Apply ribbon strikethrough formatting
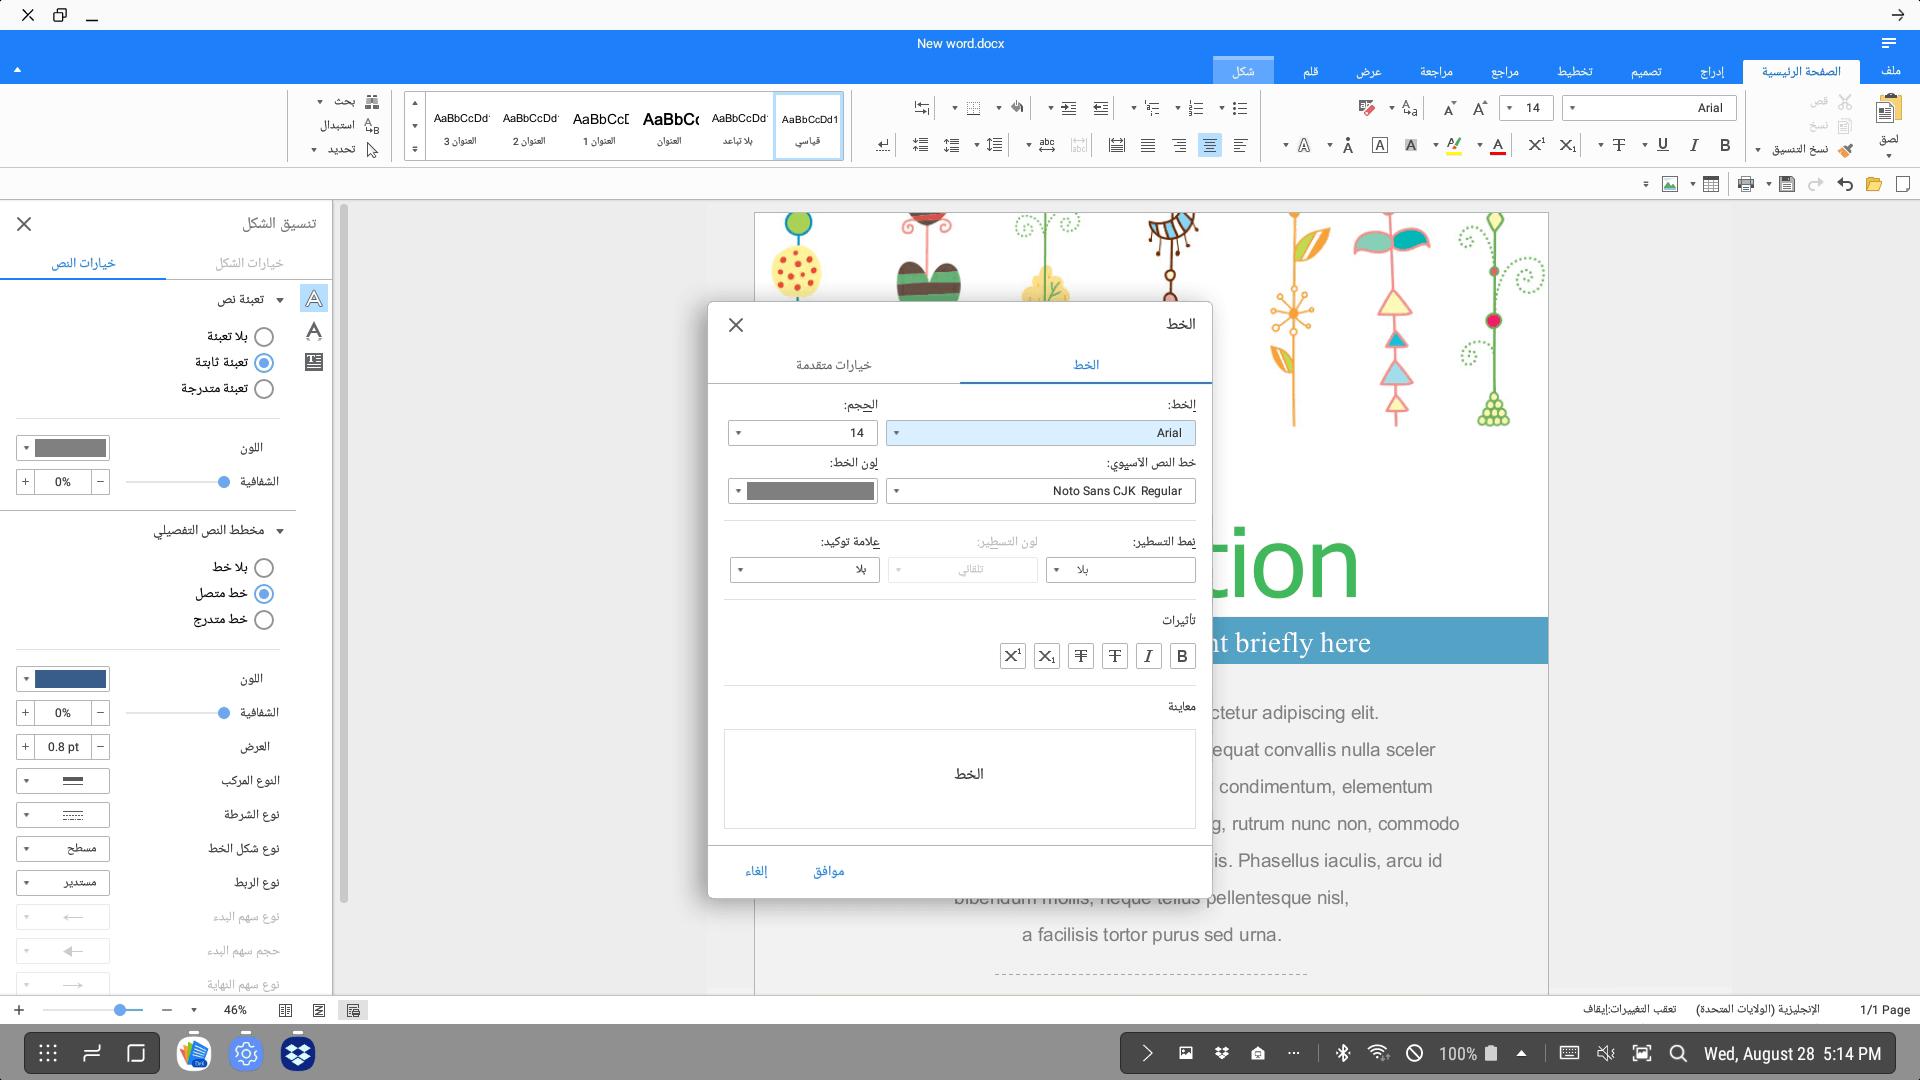The image size is (1920, 1080). click(1619, 146)
